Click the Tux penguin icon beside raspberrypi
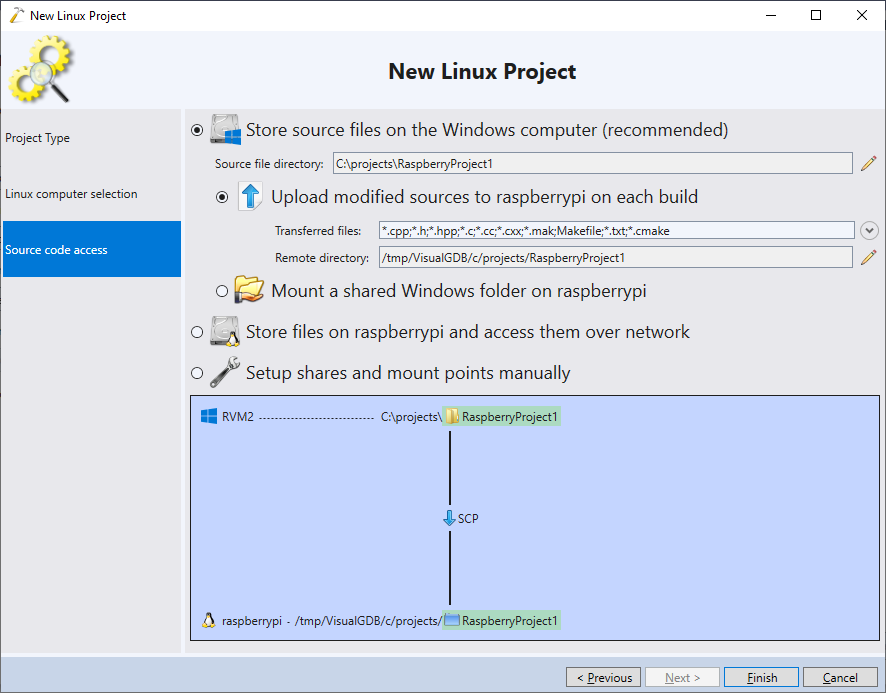The height and width of the screenshot is (693, 886). pos(209,620)
